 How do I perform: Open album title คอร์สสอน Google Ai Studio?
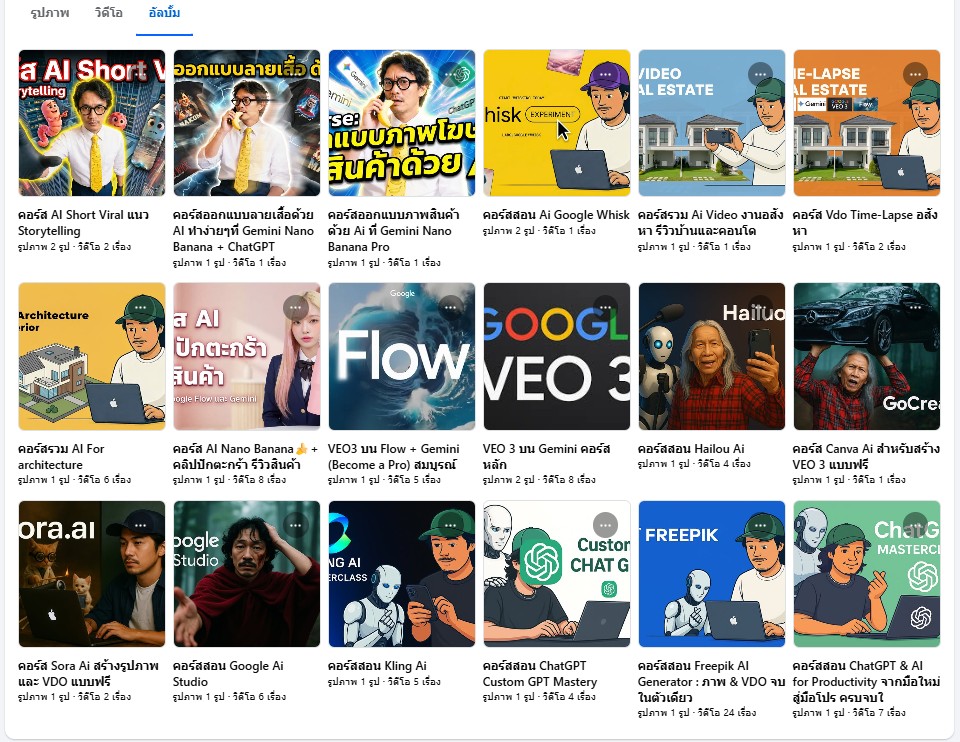[x=228, y=673]
